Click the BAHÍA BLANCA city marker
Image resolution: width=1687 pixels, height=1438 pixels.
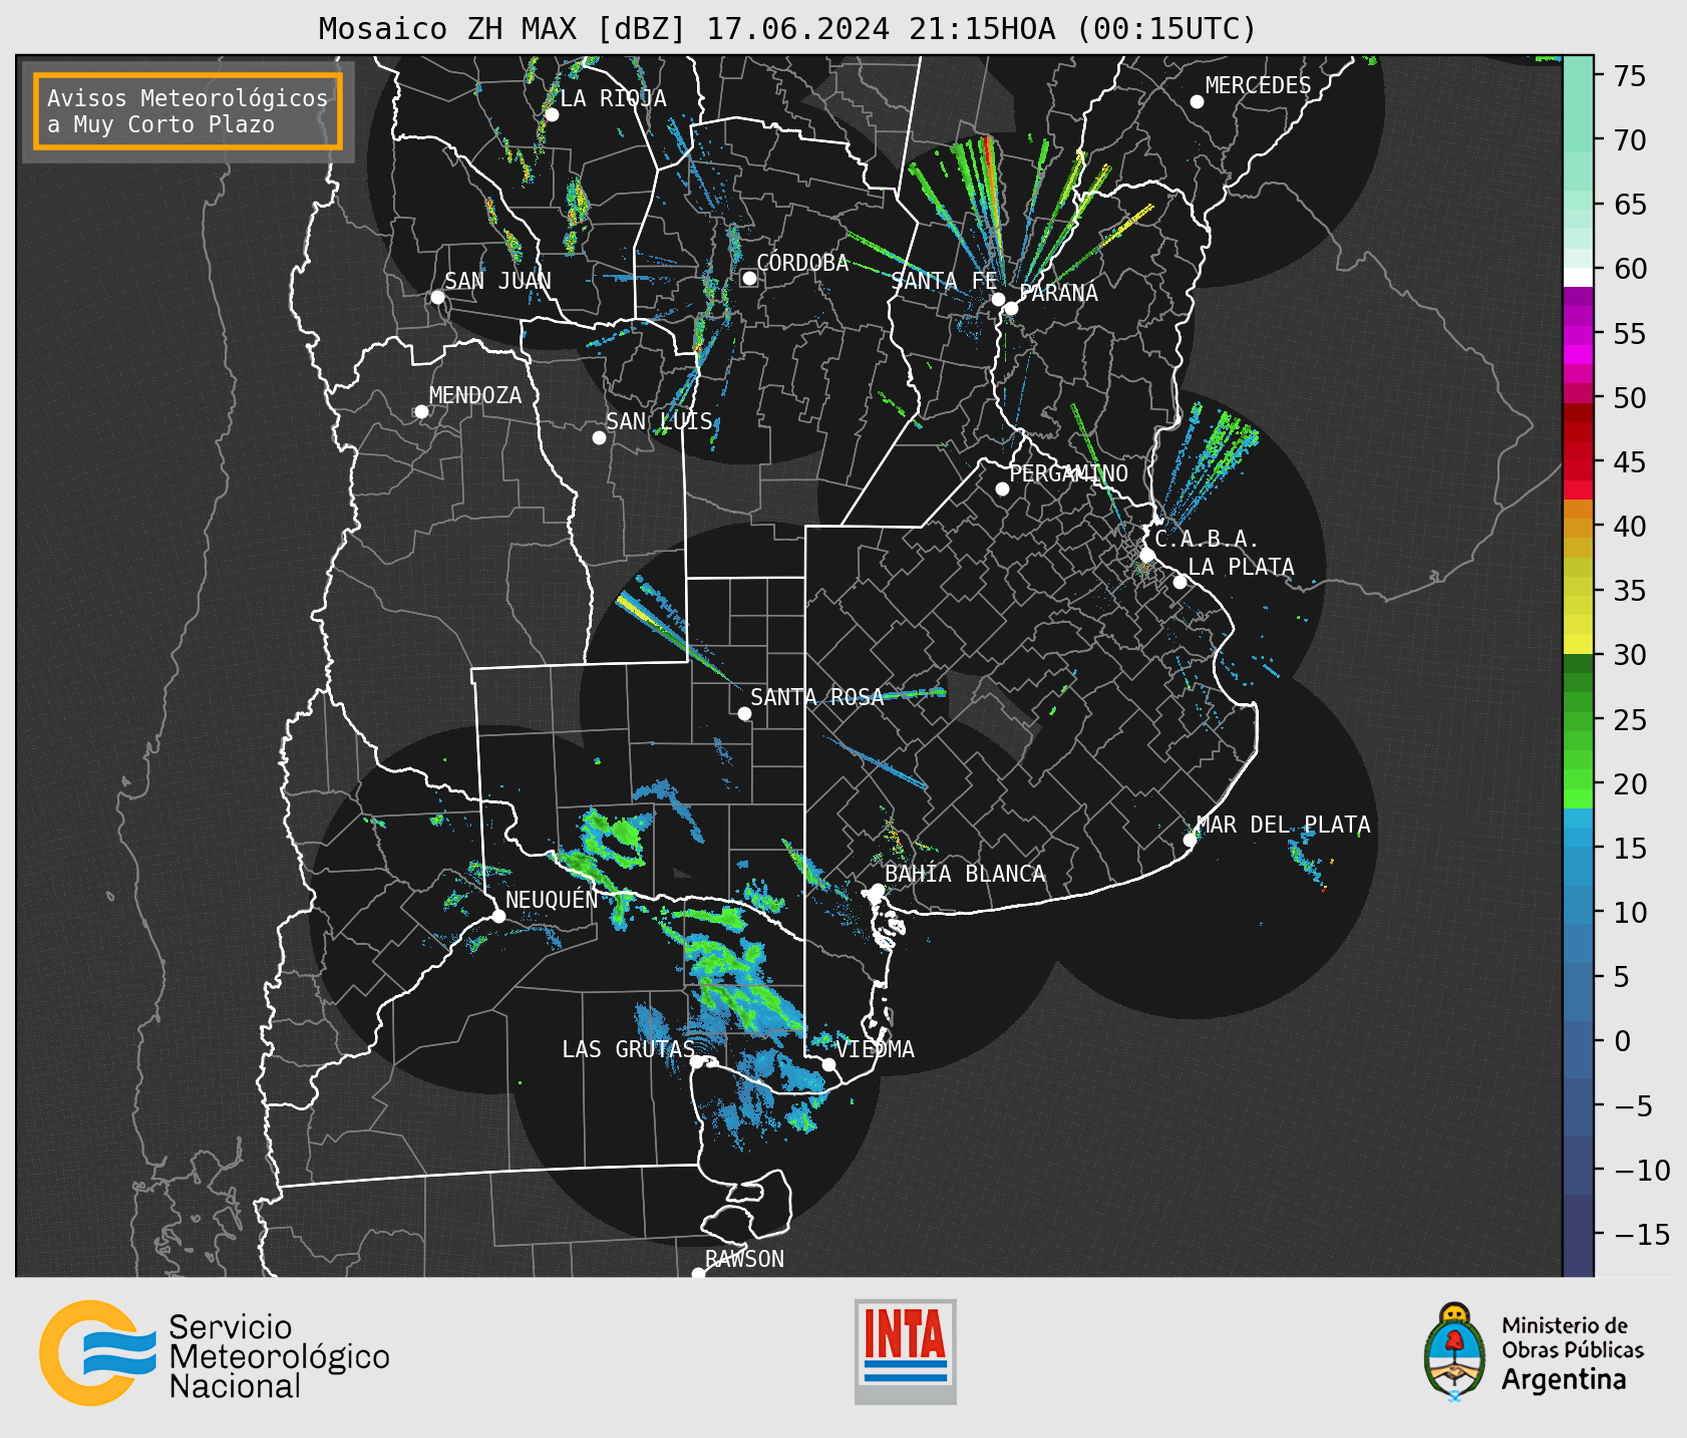[877, 890]
